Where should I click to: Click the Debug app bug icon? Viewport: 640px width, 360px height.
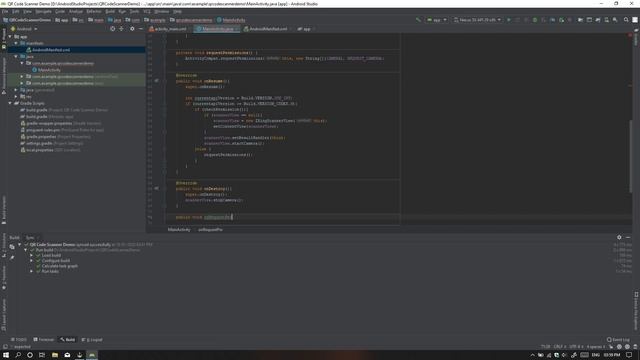click(x=535, y=20)
